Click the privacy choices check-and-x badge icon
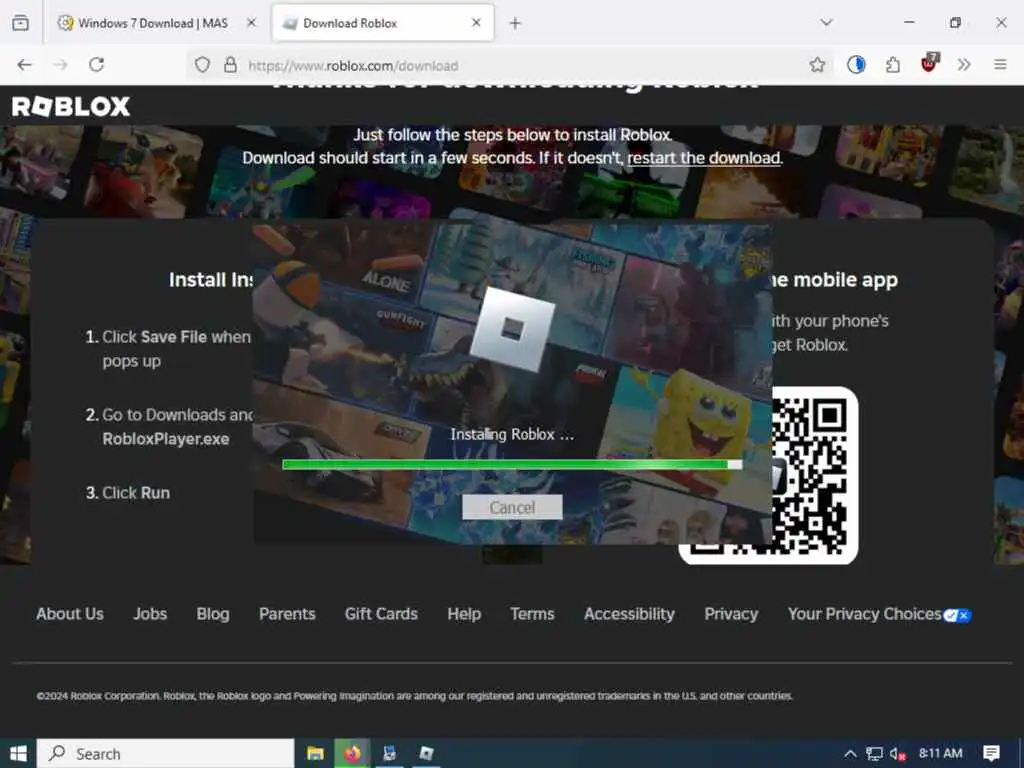This screenshot has height=768, width=1024. (x=957, y=615)
